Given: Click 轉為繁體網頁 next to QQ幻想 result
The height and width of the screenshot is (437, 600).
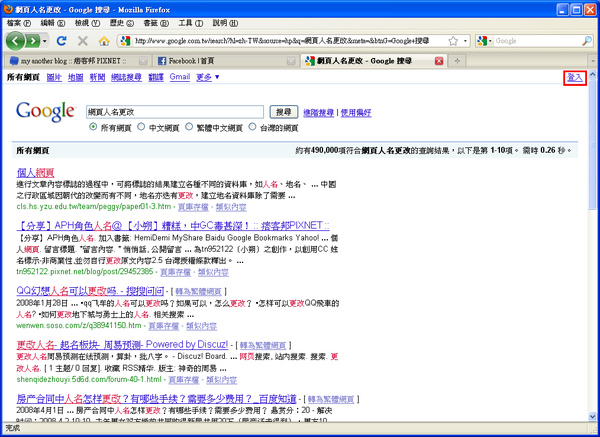Looking at the screenshot, I should click(x=199, y=292).
